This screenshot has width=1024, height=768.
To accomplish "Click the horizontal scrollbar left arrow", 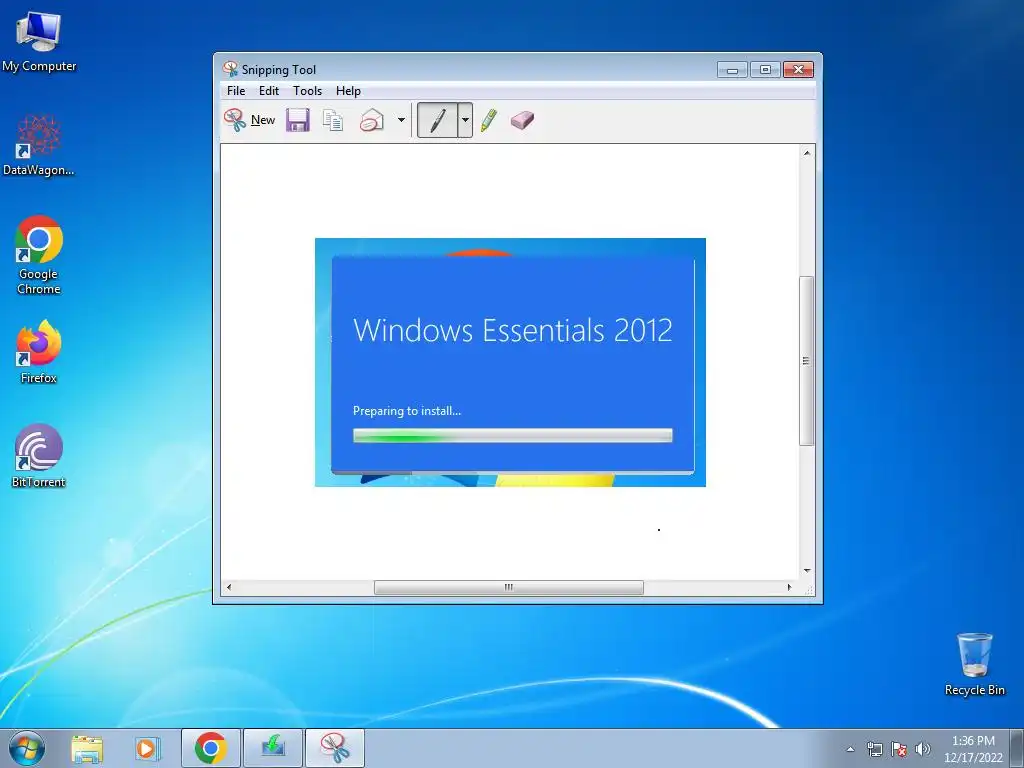I will pyautogui.click(x=229, y=587).
